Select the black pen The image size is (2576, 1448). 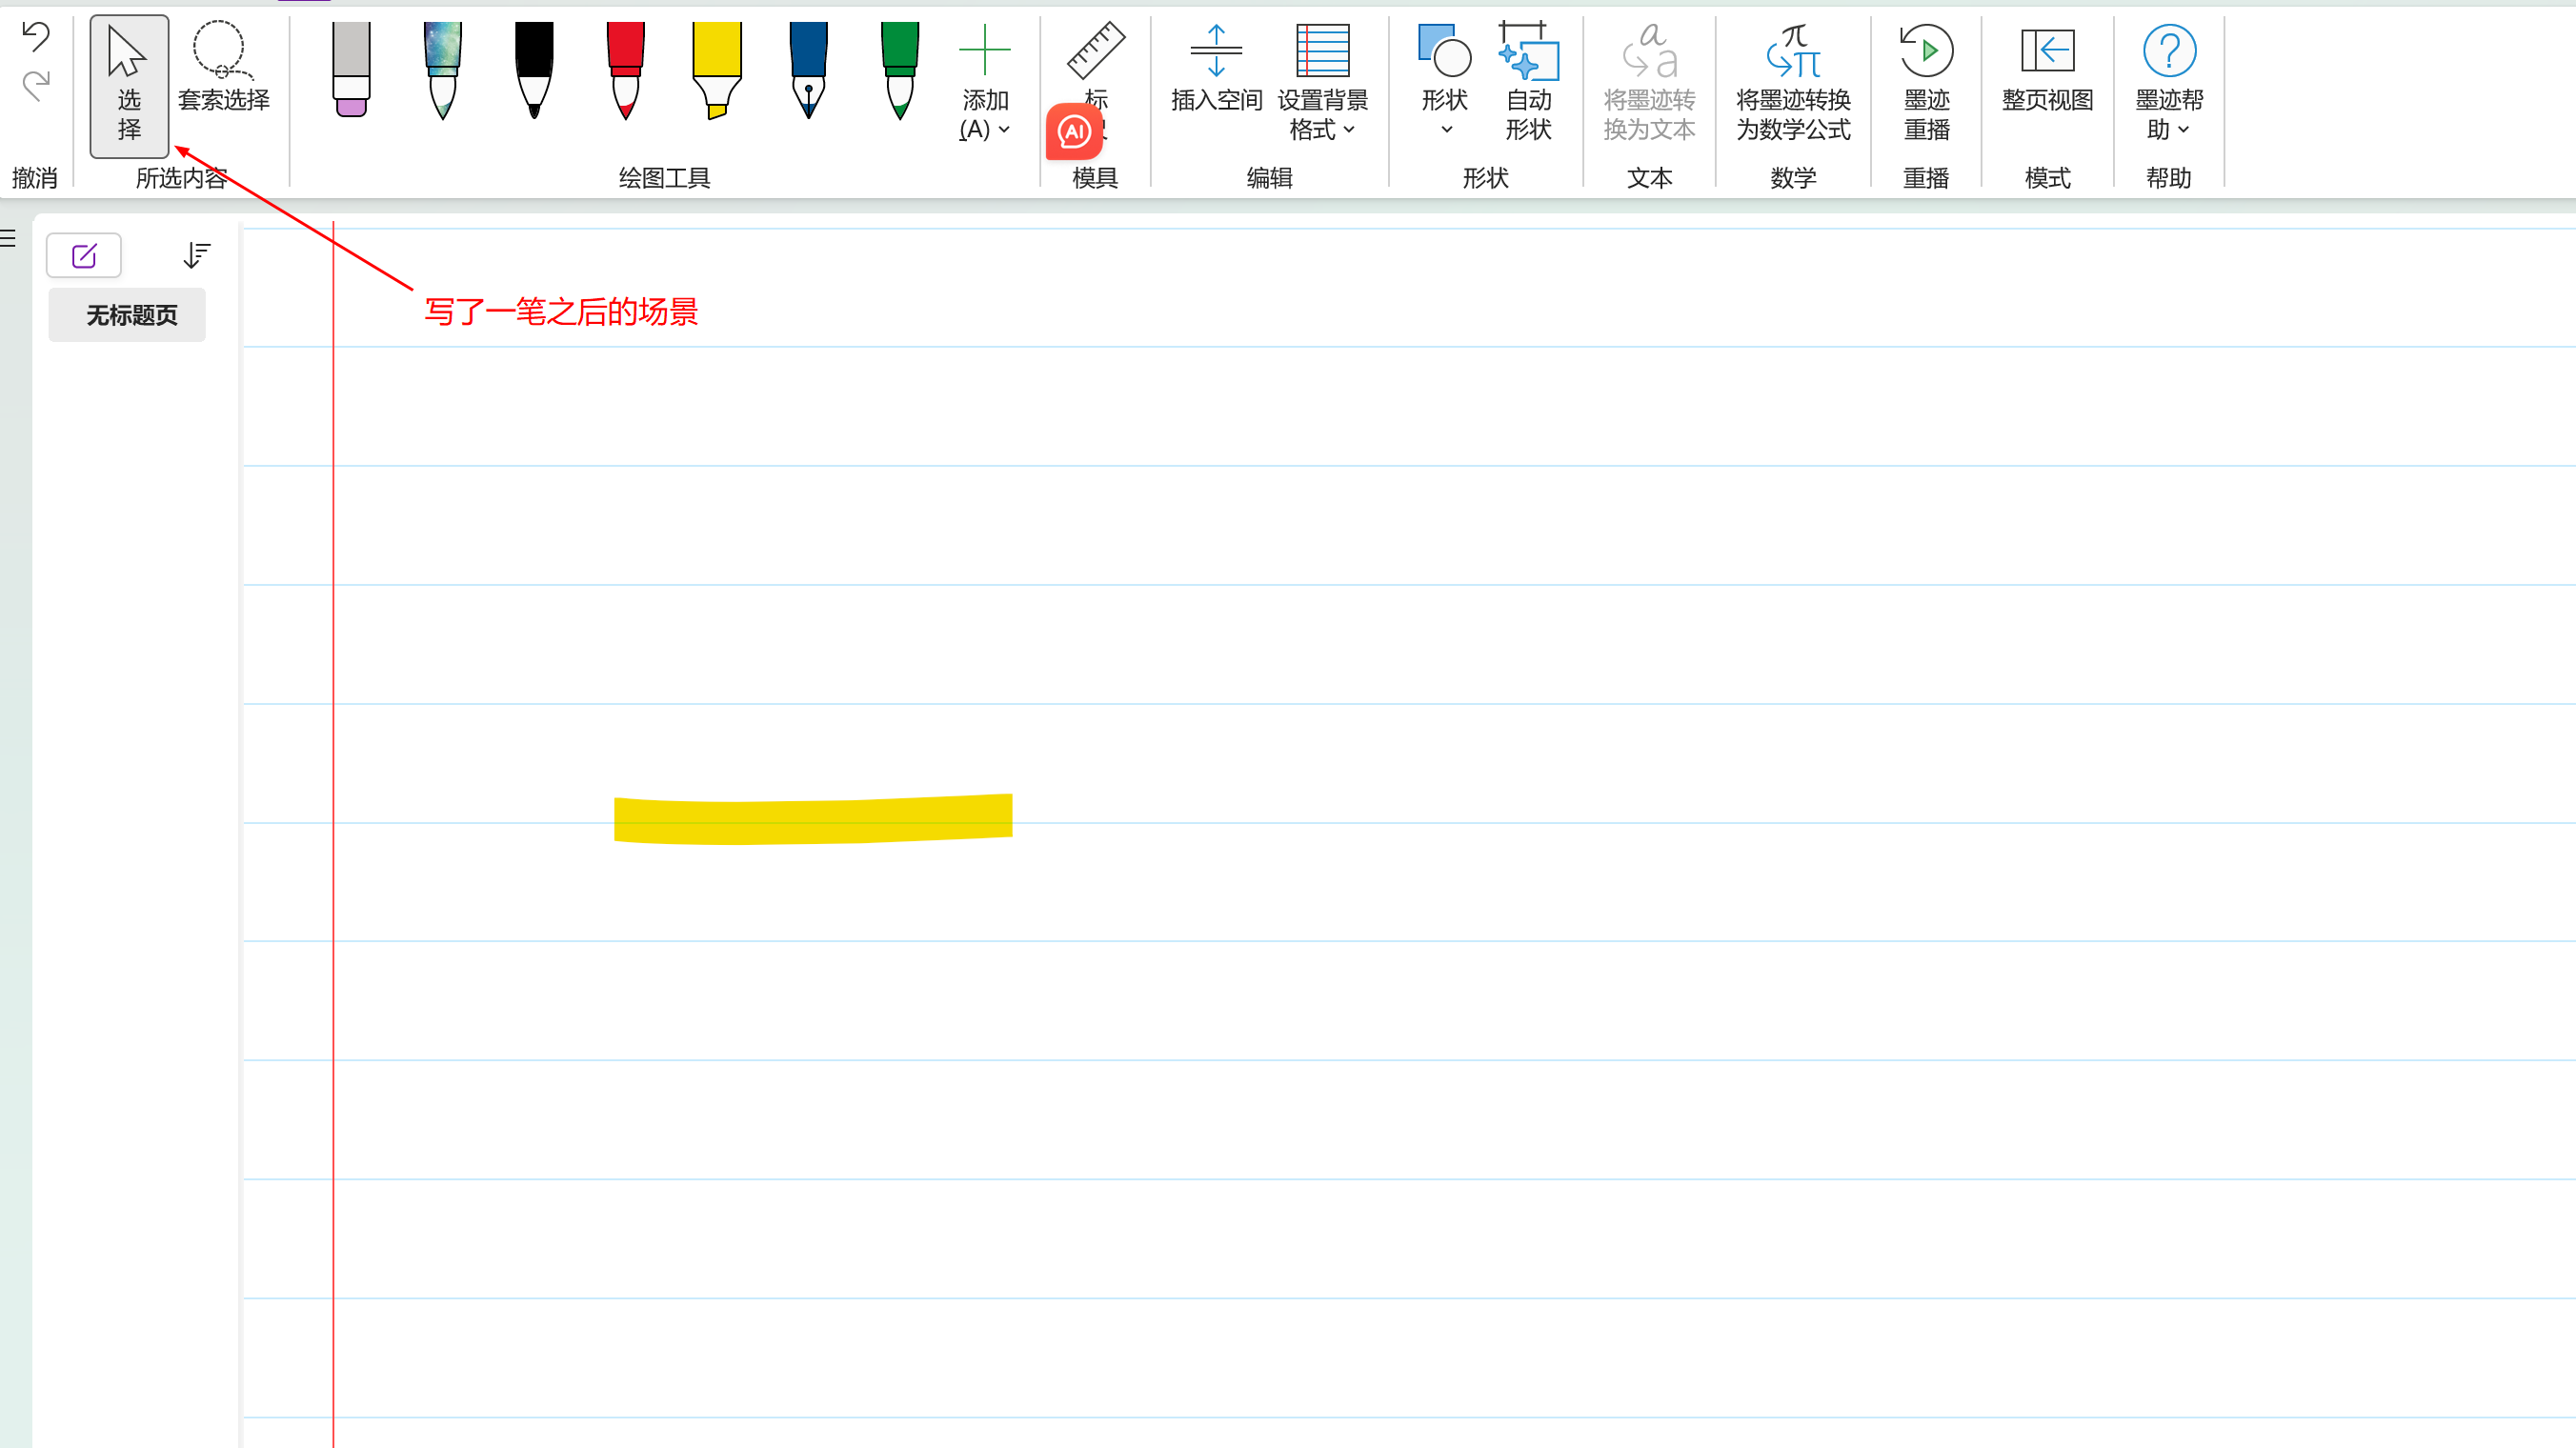pyautogui.click(x=534, y=69)
